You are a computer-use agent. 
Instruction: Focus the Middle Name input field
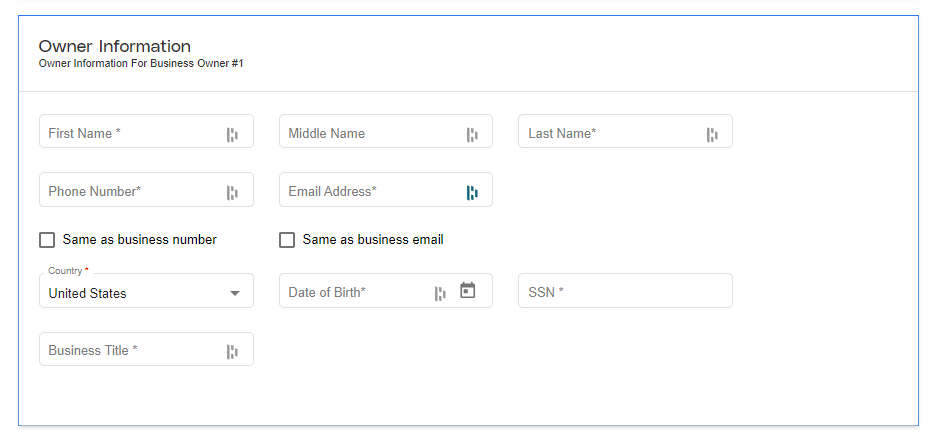(x=386, y=132)
